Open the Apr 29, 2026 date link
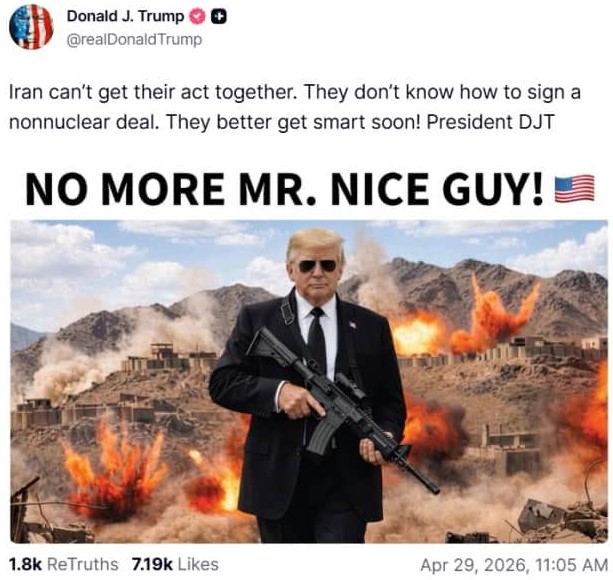Viewport: 613px width, 580px height. coord(471,565)
